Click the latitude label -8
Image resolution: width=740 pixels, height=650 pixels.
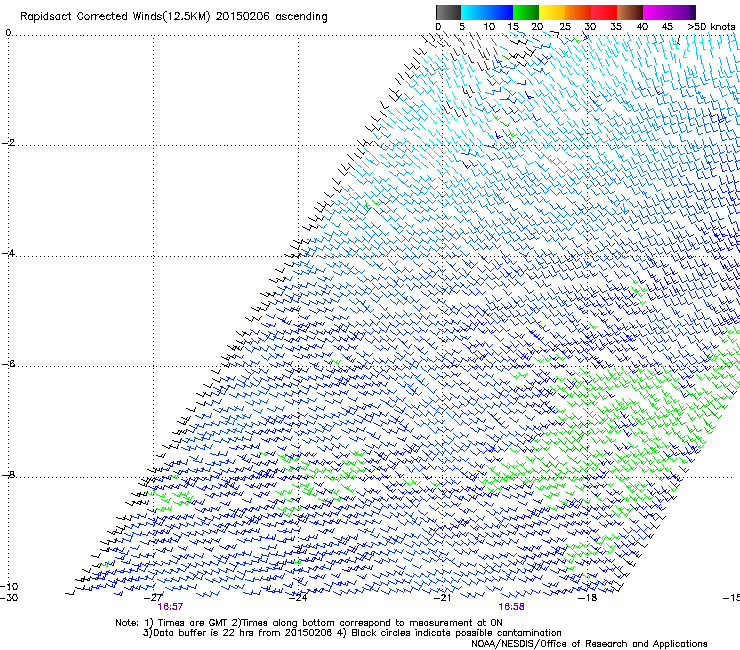click(8, 474)
